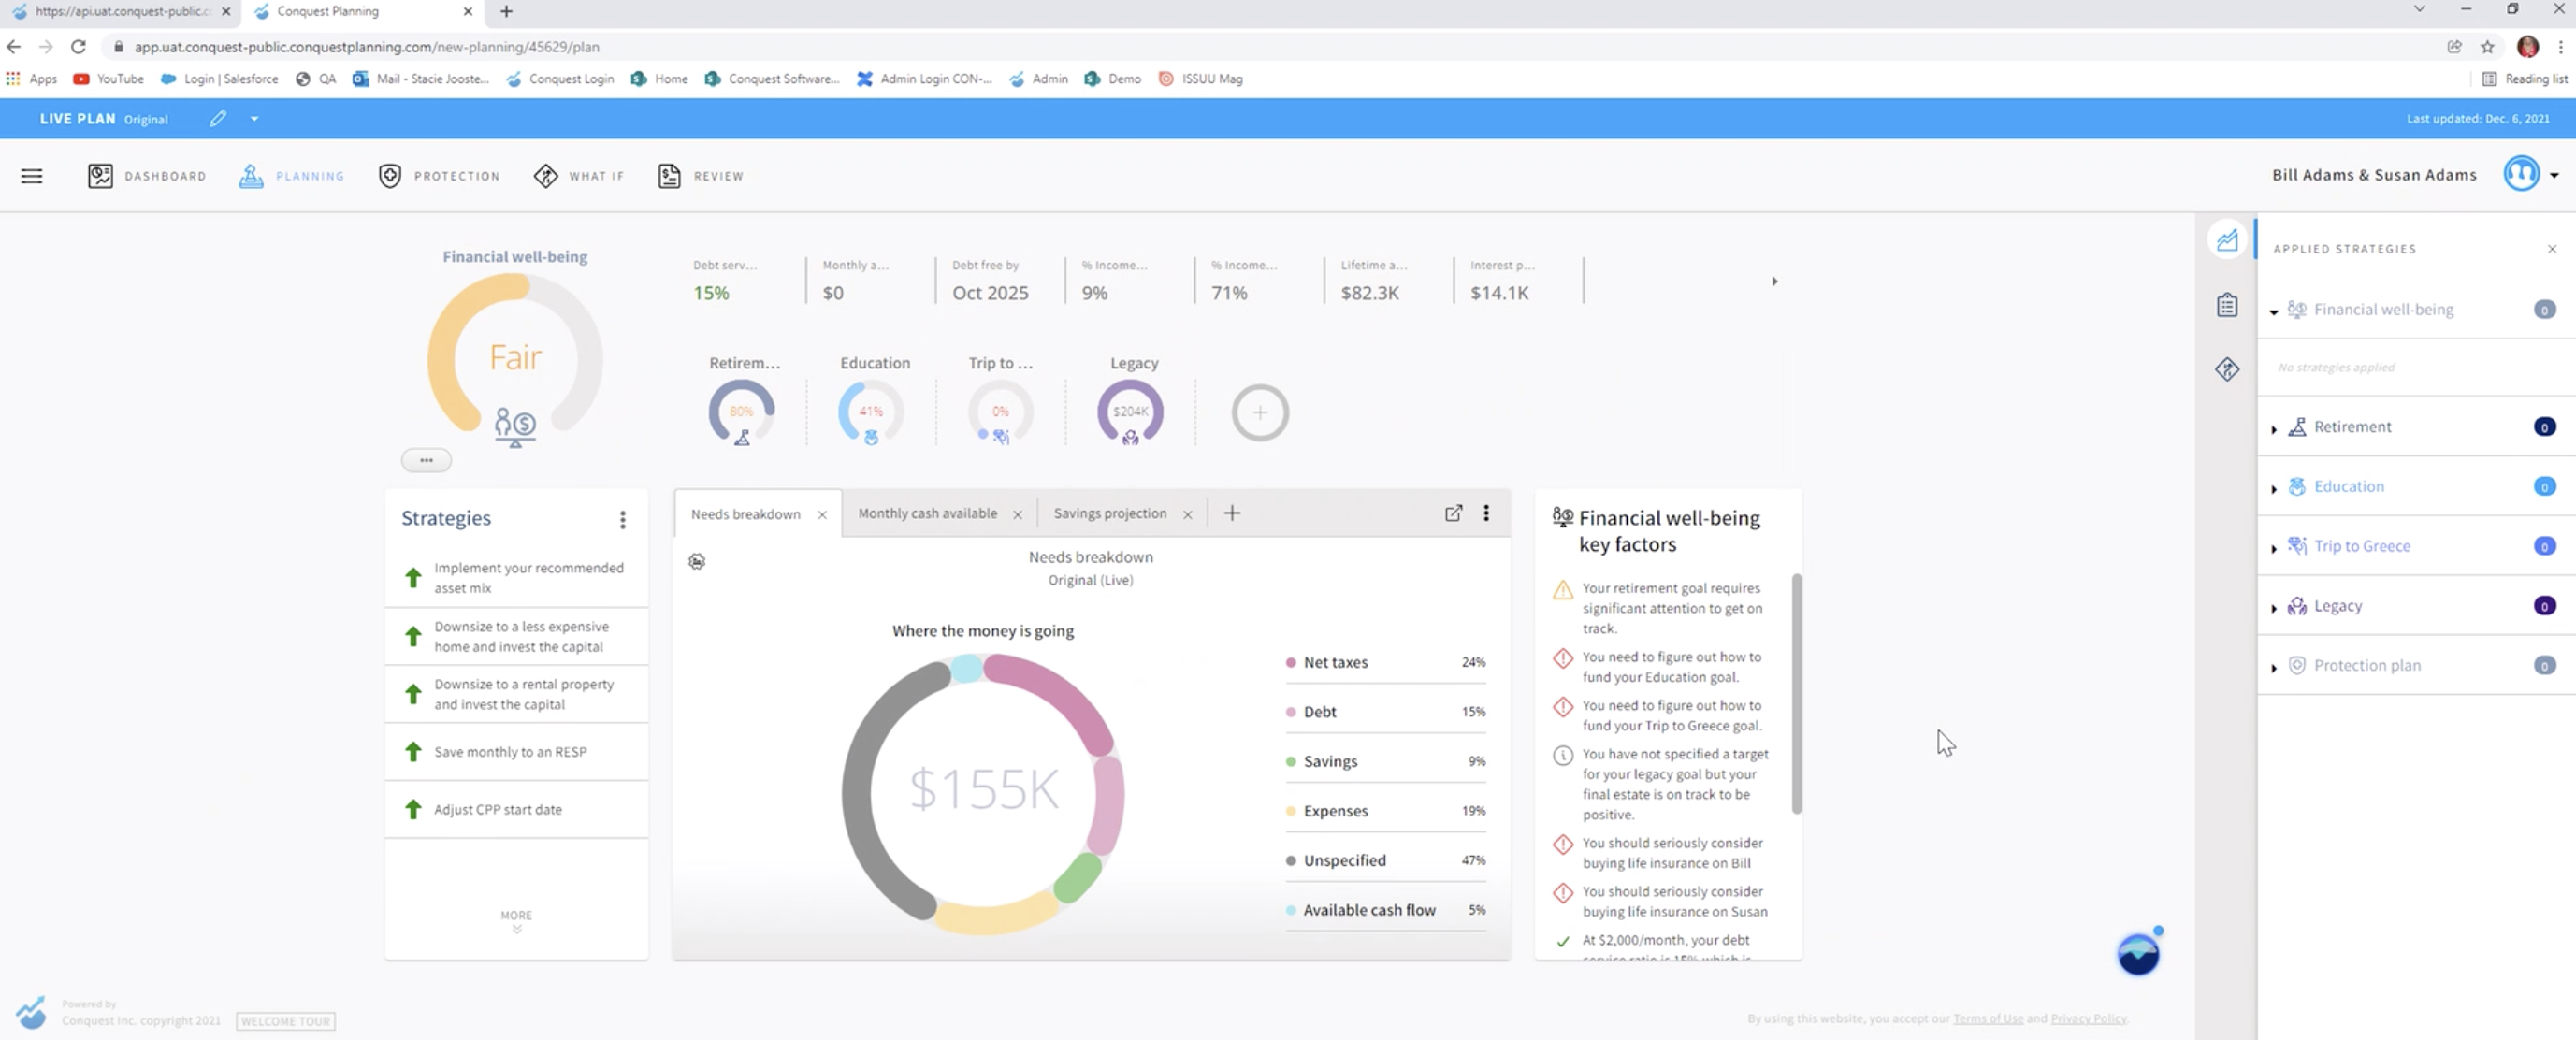
Task: Open the hamburger navigation menu
Action: [31, 176]
